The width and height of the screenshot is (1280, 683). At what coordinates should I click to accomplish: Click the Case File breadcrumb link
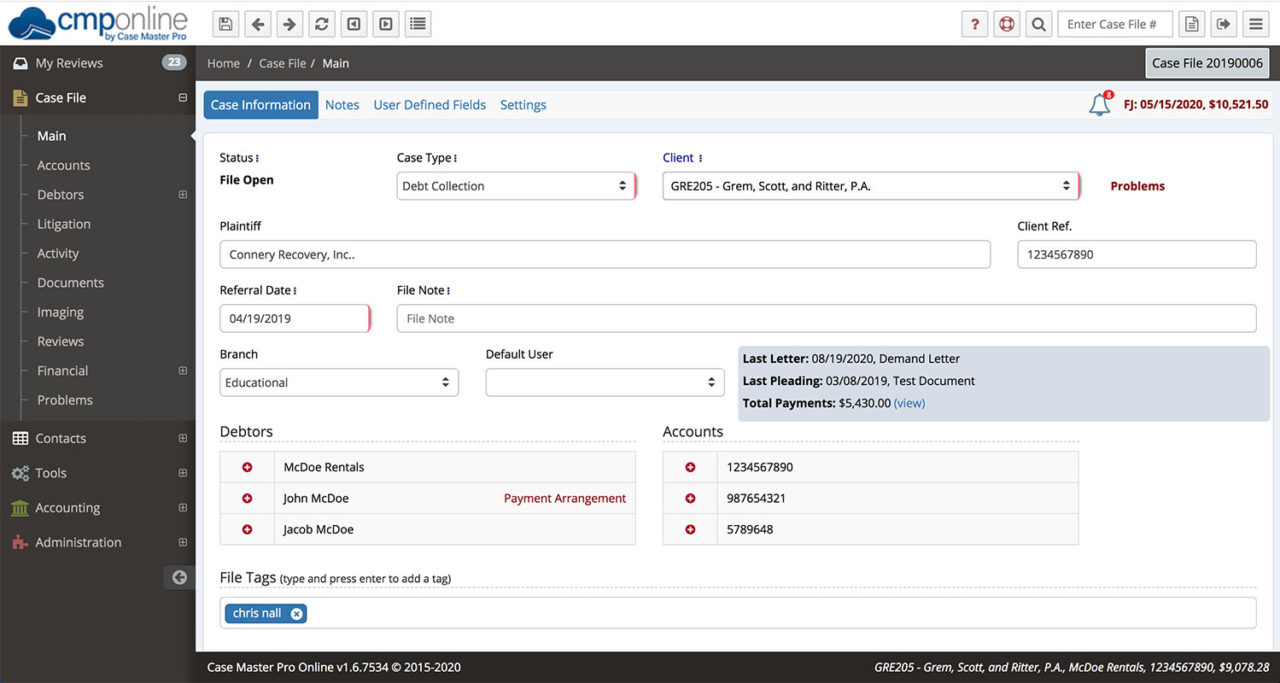pyautogui.click(x=282, y=63)
